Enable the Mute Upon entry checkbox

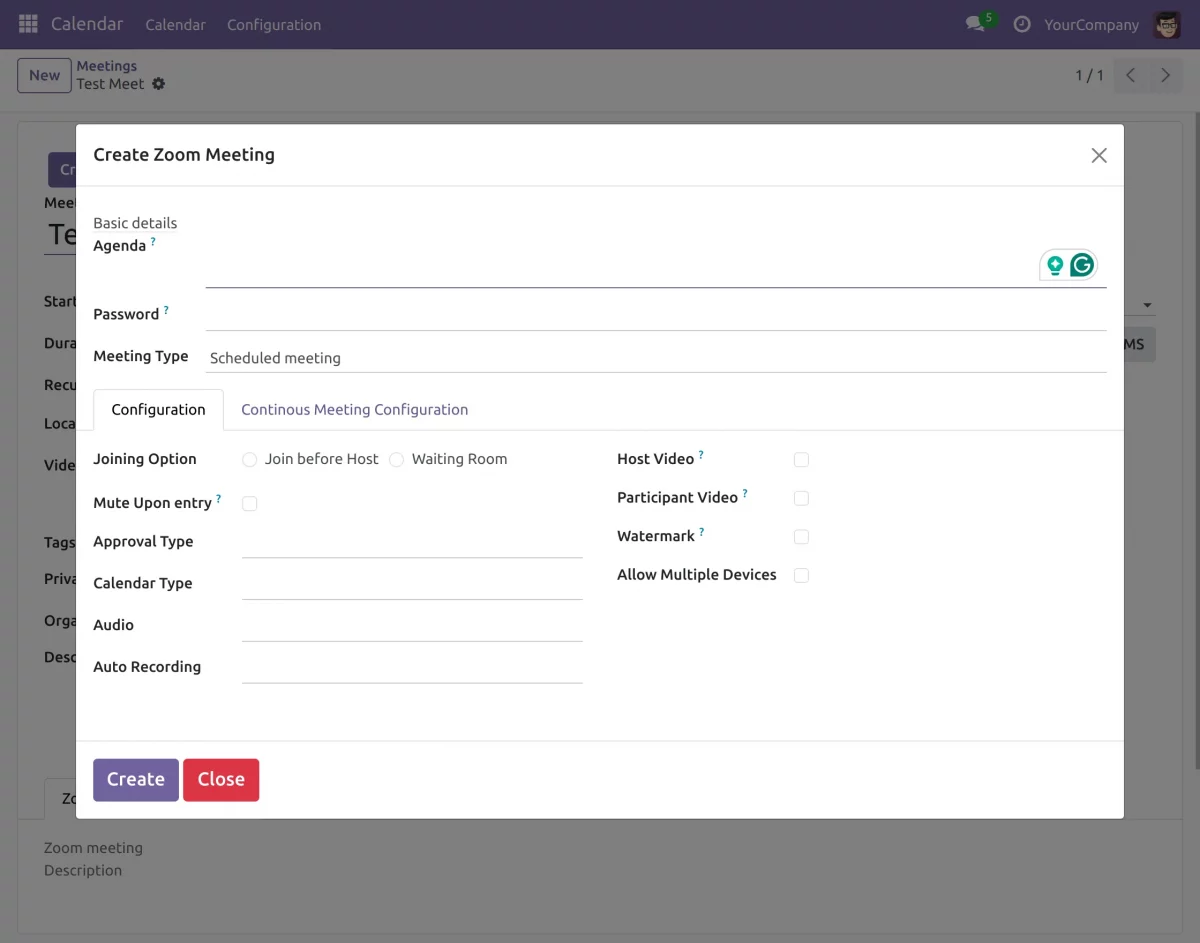(x=249, y=503)
